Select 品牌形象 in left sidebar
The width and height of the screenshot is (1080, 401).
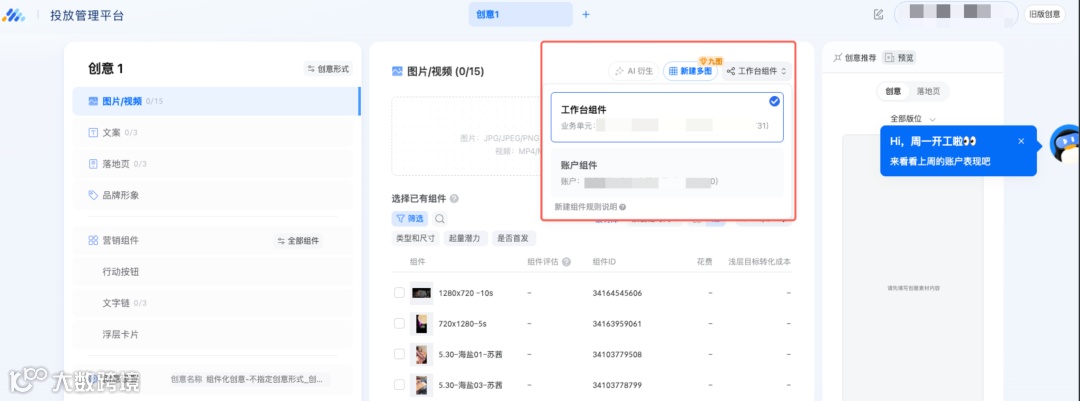[213, 195]
